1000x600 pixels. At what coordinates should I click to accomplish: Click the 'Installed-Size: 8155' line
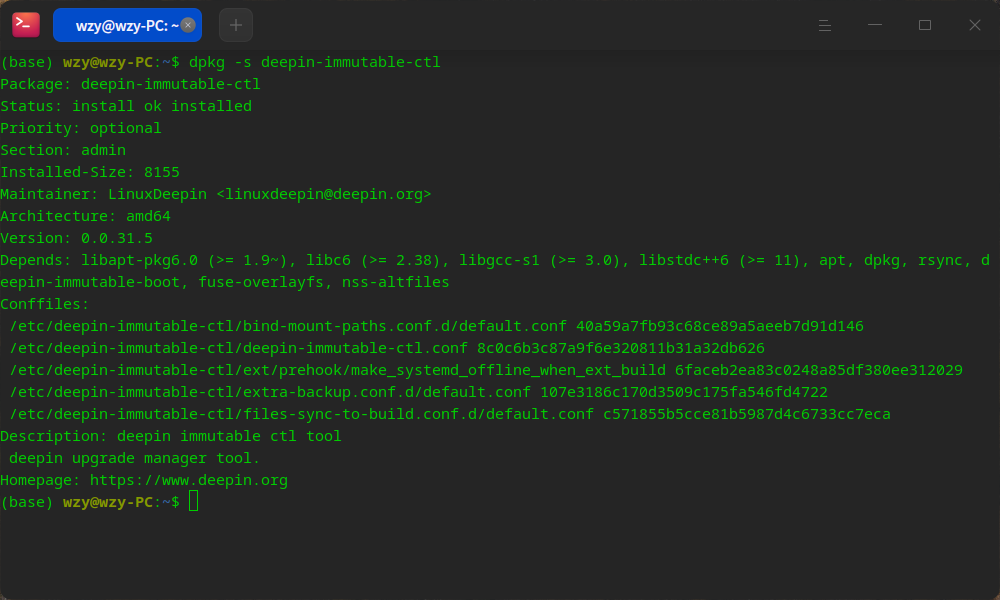pyautogui.click(x=90, y=172)
